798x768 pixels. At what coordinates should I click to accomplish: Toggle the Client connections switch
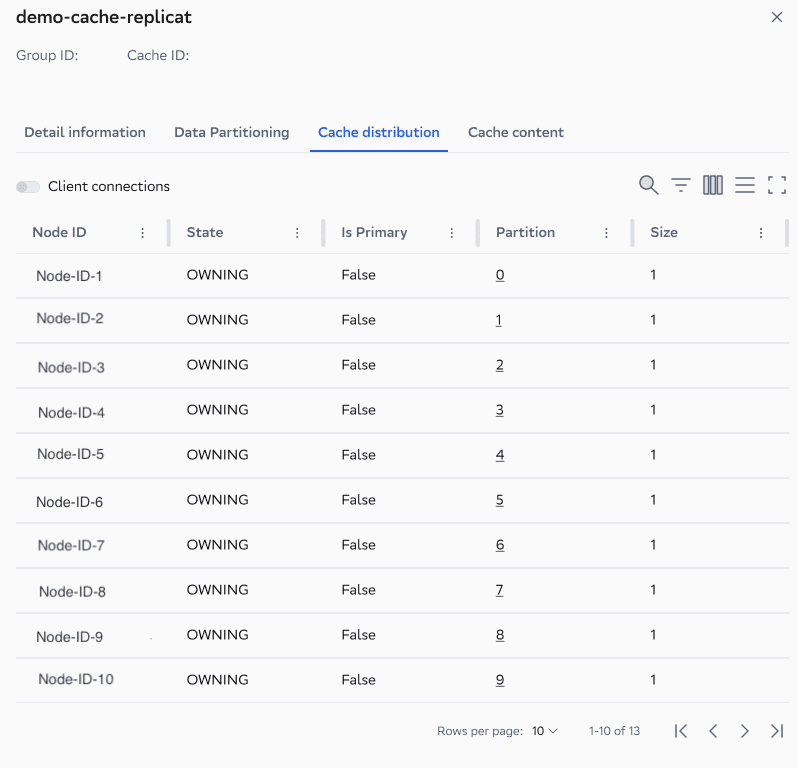coord(28,187)
